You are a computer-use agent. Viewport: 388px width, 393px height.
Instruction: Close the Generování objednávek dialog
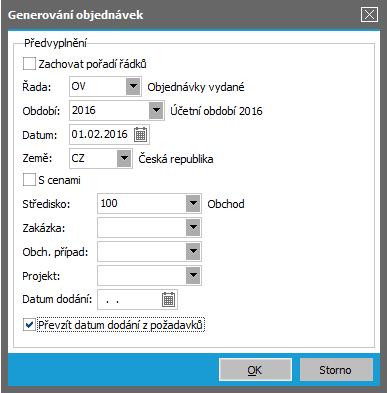[369, 15]
